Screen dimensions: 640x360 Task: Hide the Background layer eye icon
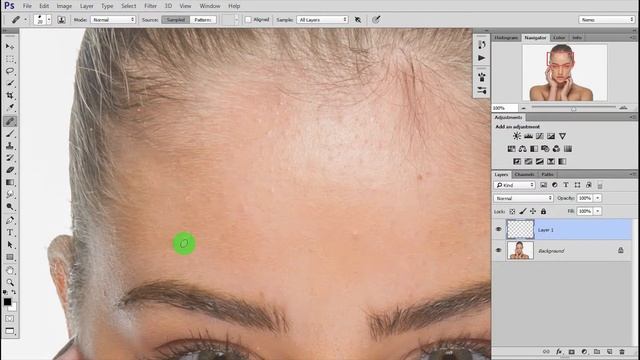(x=498, y=250)
